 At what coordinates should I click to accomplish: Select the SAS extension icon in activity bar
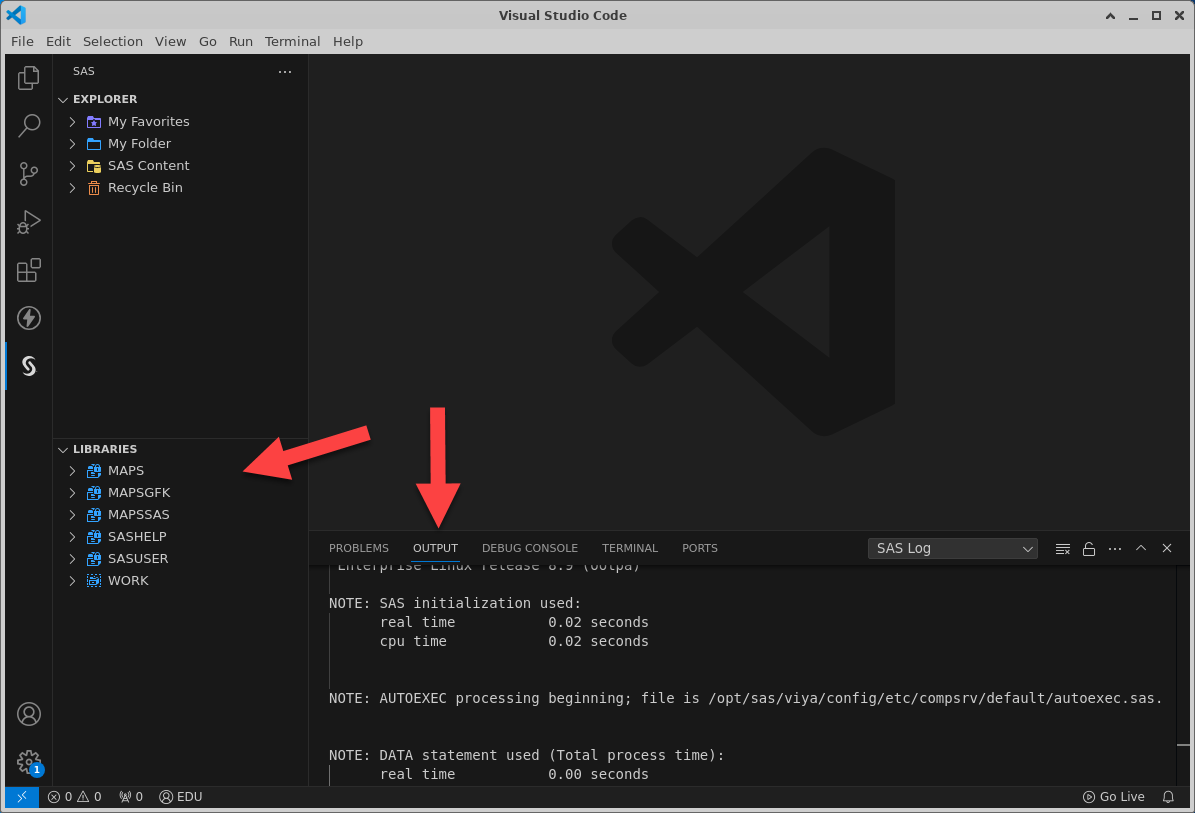pos(29,366)
